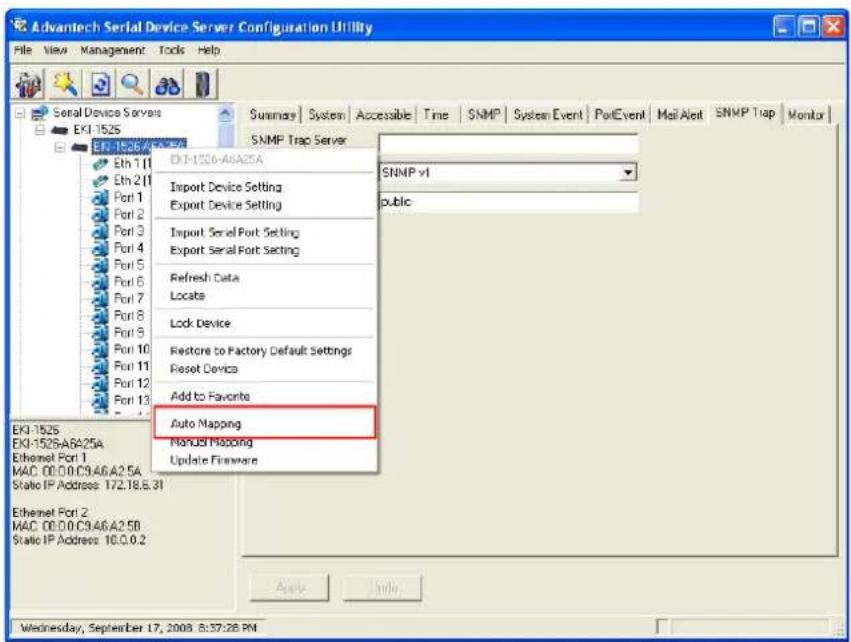The height and width of the screenshot is (642, 851).
Task: Open the SNMP version dropdown
Action: (x=628, y=173)
